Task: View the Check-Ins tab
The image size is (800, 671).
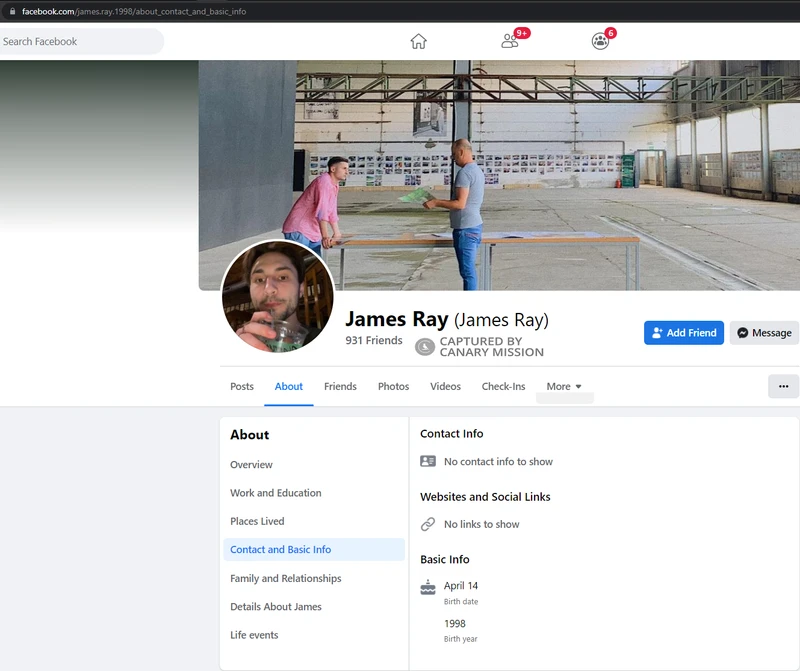Action: tap(504, 386)
